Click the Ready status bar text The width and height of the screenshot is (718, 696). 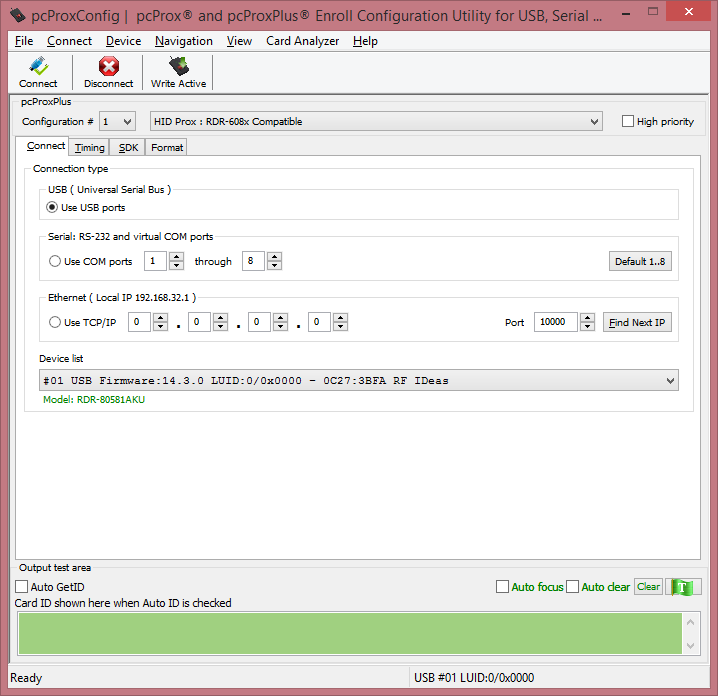[x=26, y=678]
